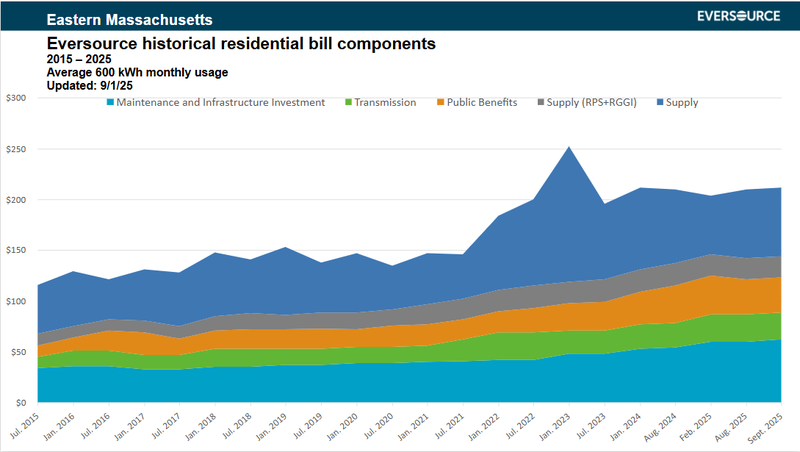This screenshot has height=452, width=800.
Task: Click the $150 label on the vertical axis
Action: (x=17, y=251)
